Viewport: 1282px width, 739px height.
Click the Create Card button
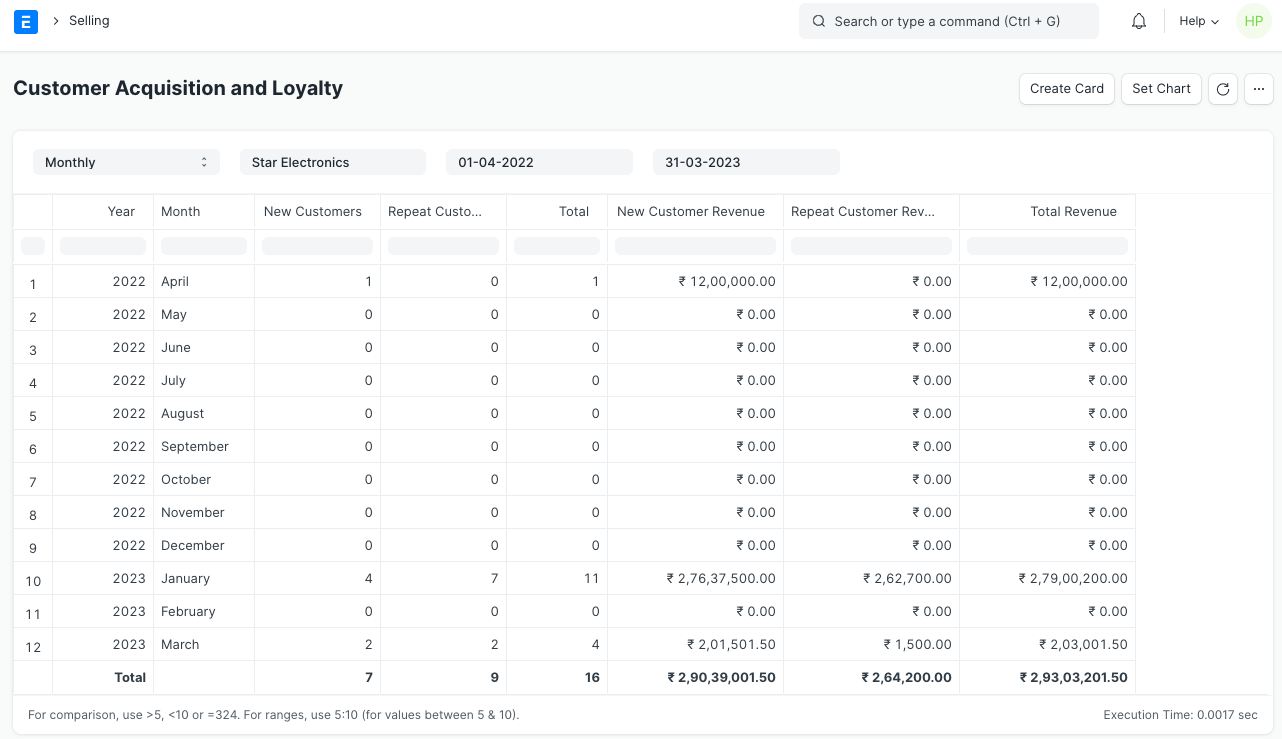click(x=1066, y=89)
